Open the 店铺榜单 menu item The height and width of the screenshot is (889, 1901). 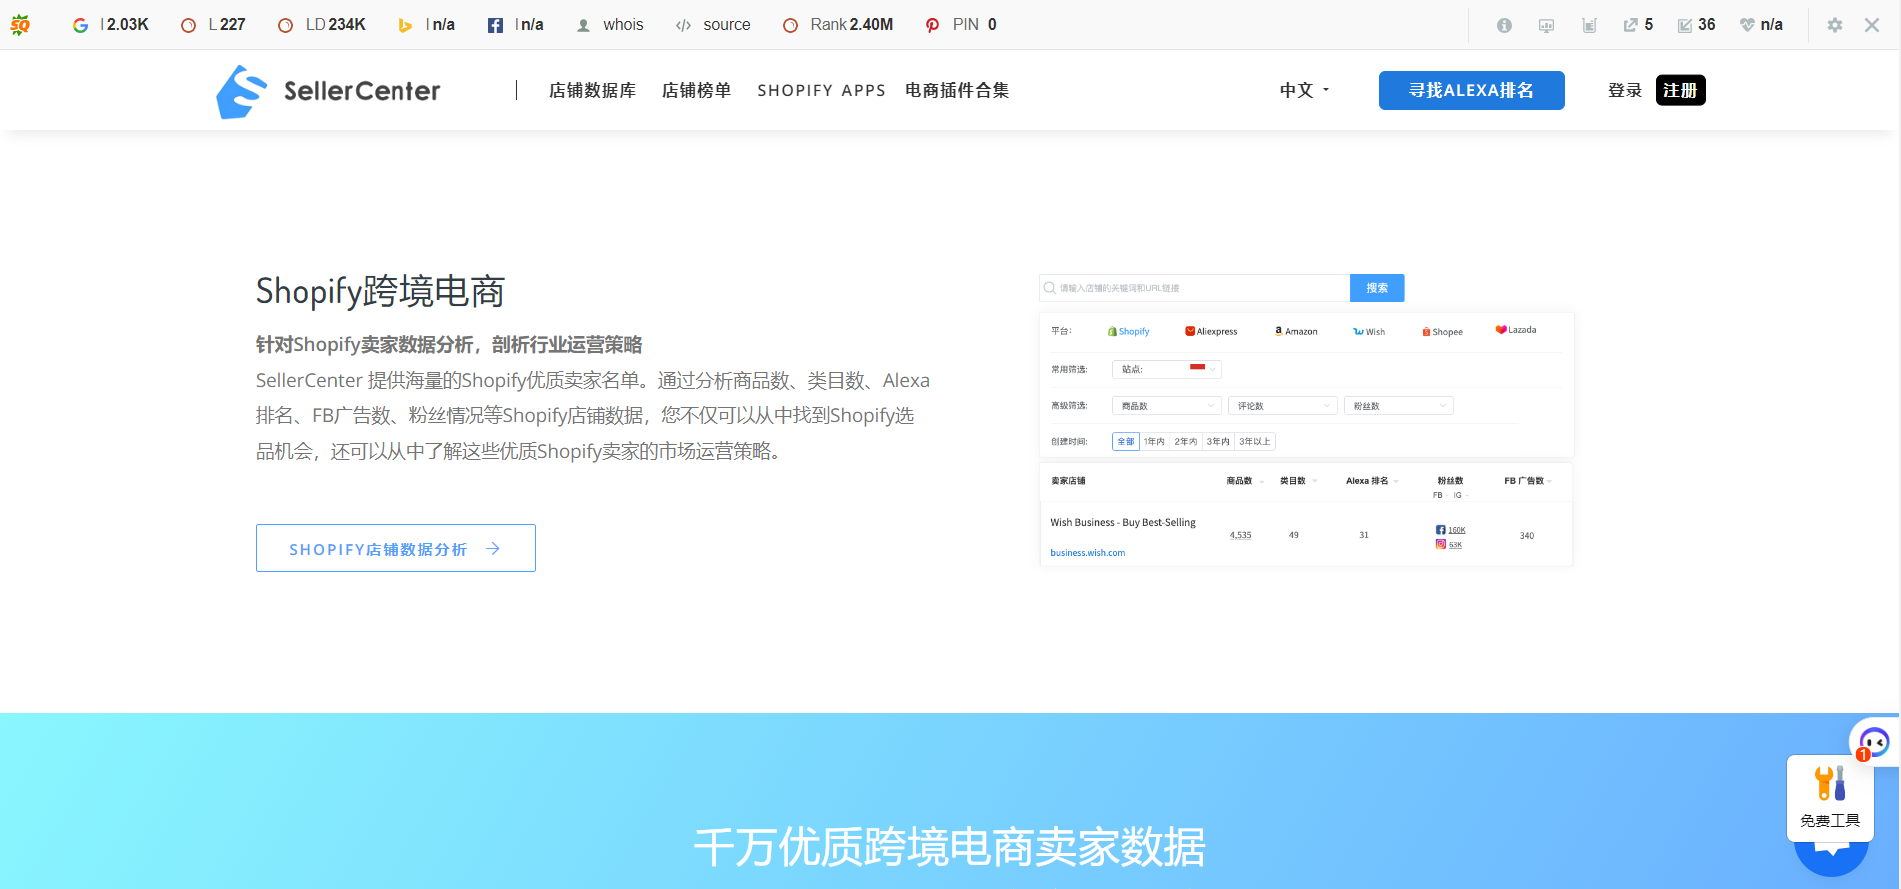[696, 90]
